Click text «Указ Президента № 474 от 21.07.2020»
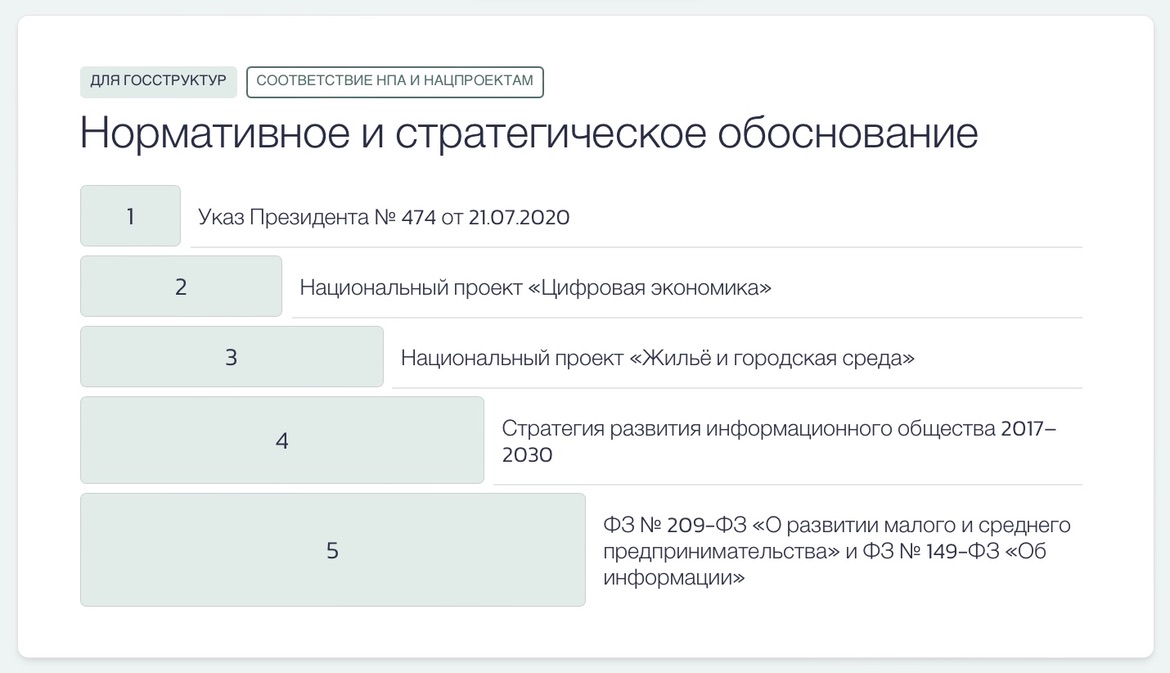This screenshot has width=1170, height=673. (x=384, y=217)
